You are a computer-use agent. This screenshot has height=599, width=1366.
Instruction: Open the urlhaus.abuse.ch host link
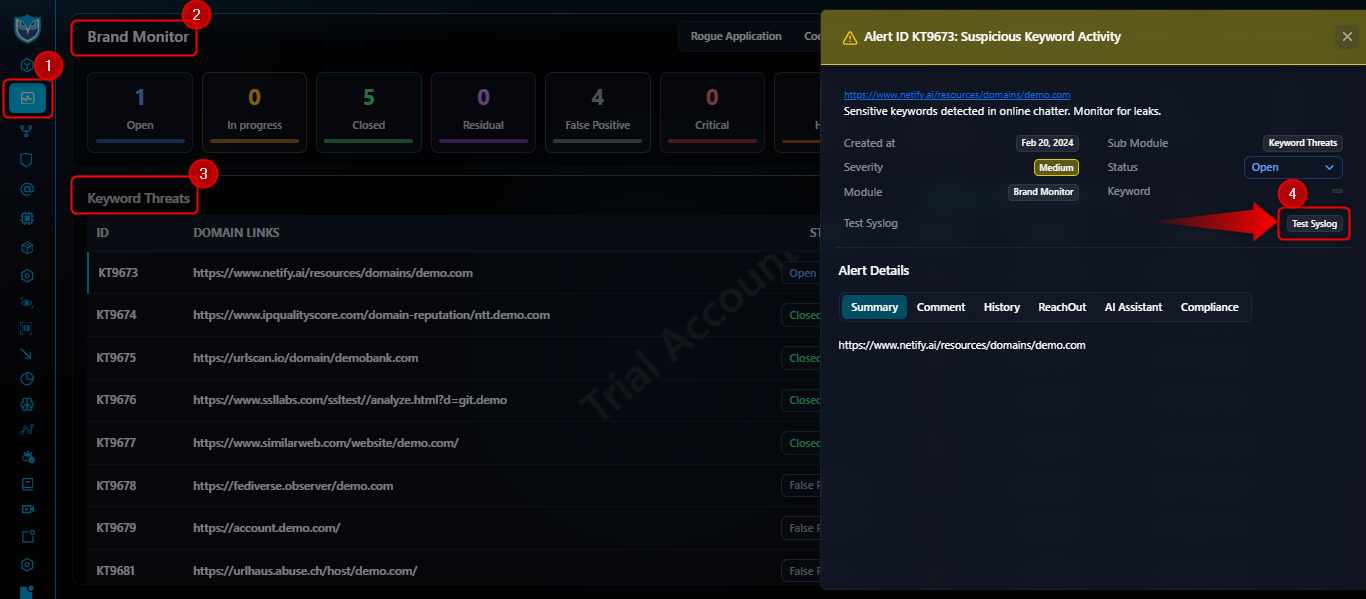point(305,571)
